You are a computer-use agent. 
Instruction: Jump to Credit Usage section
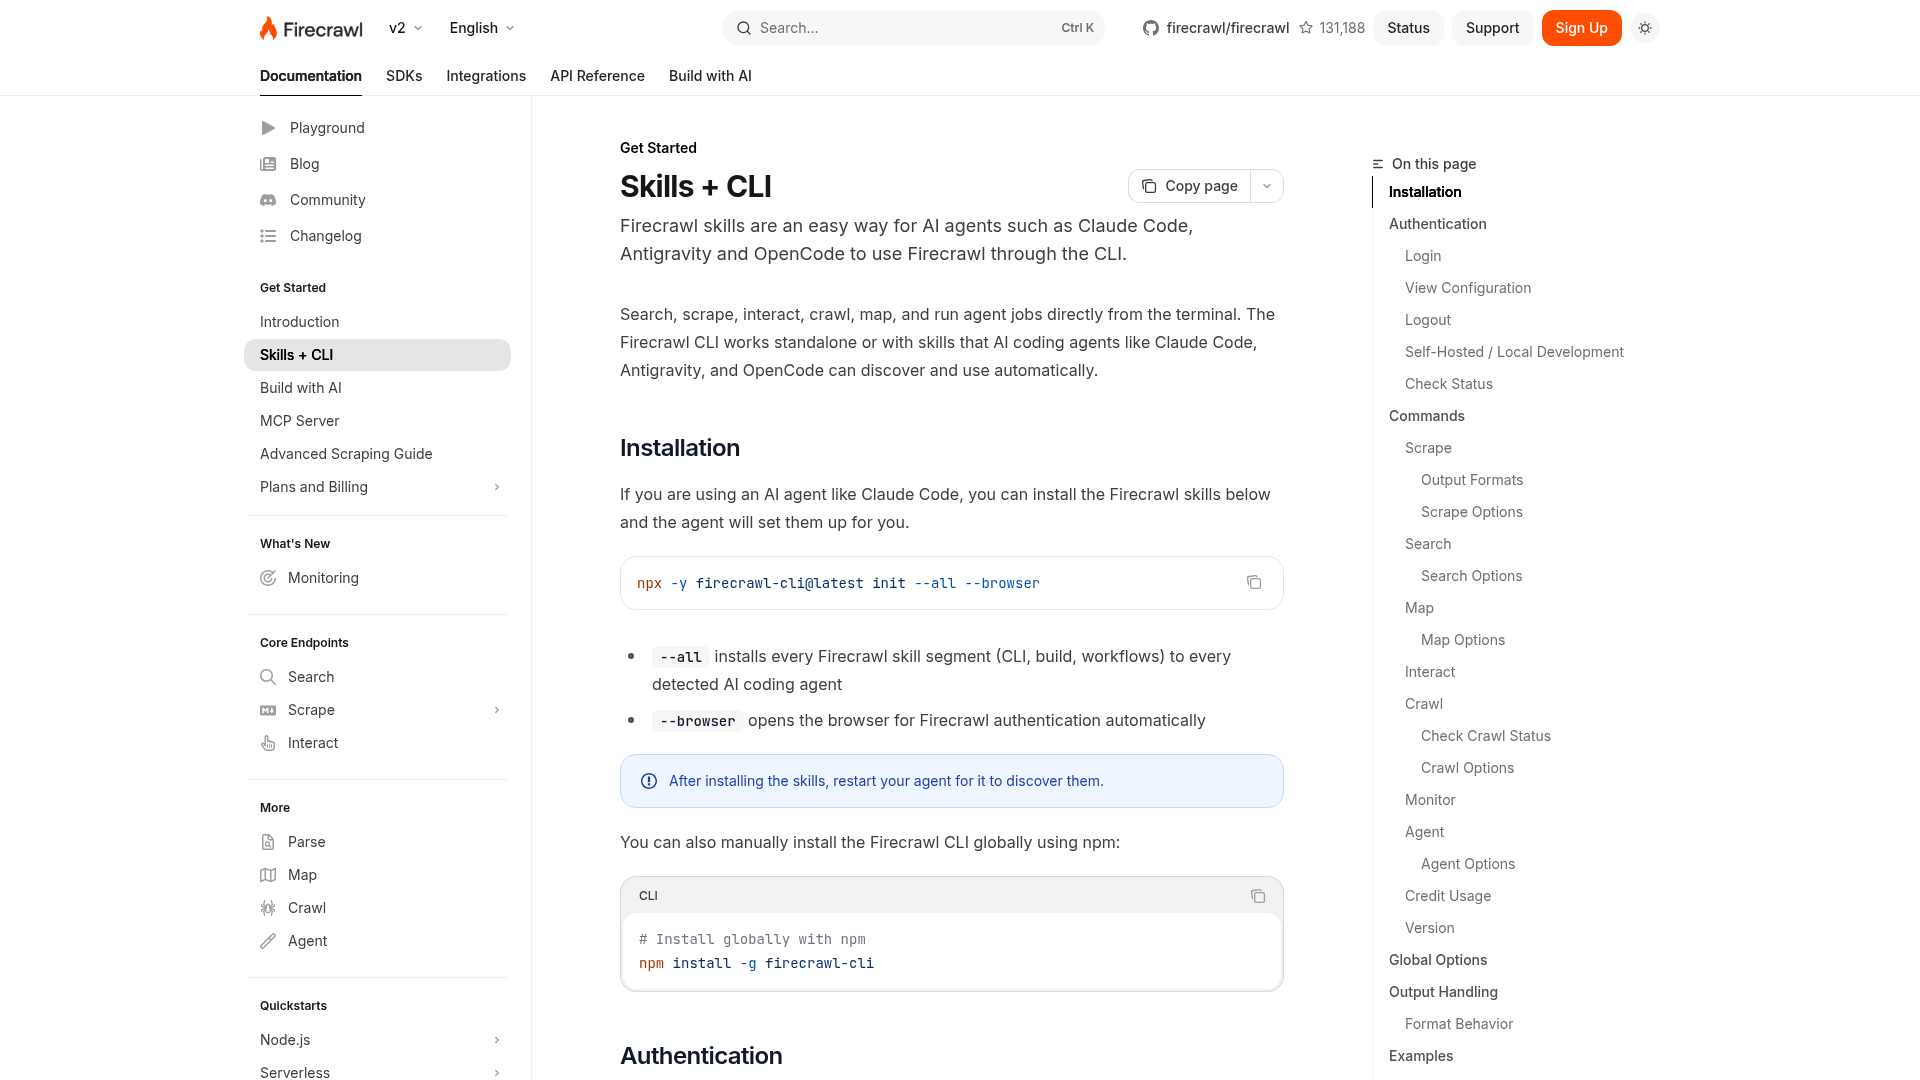(1447, 896)
